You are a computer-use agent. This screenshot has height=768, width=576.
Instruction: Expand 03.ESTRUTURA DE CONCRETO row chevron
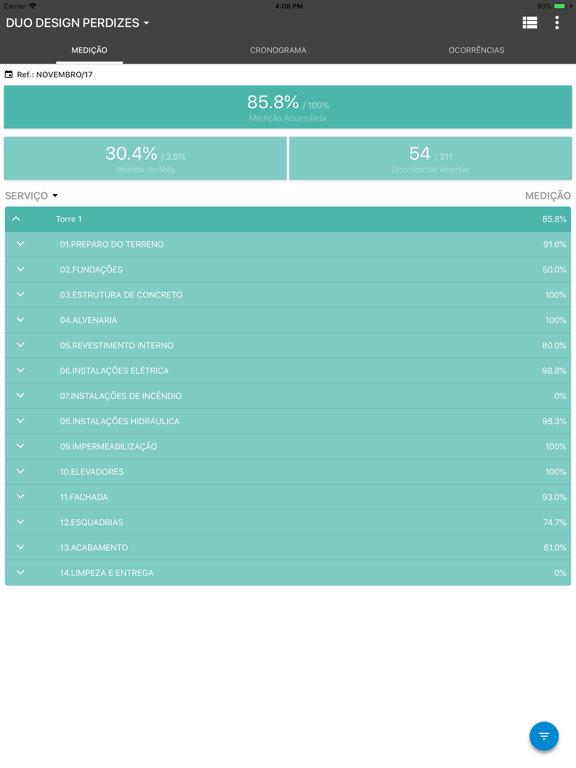tap(21, 294)
